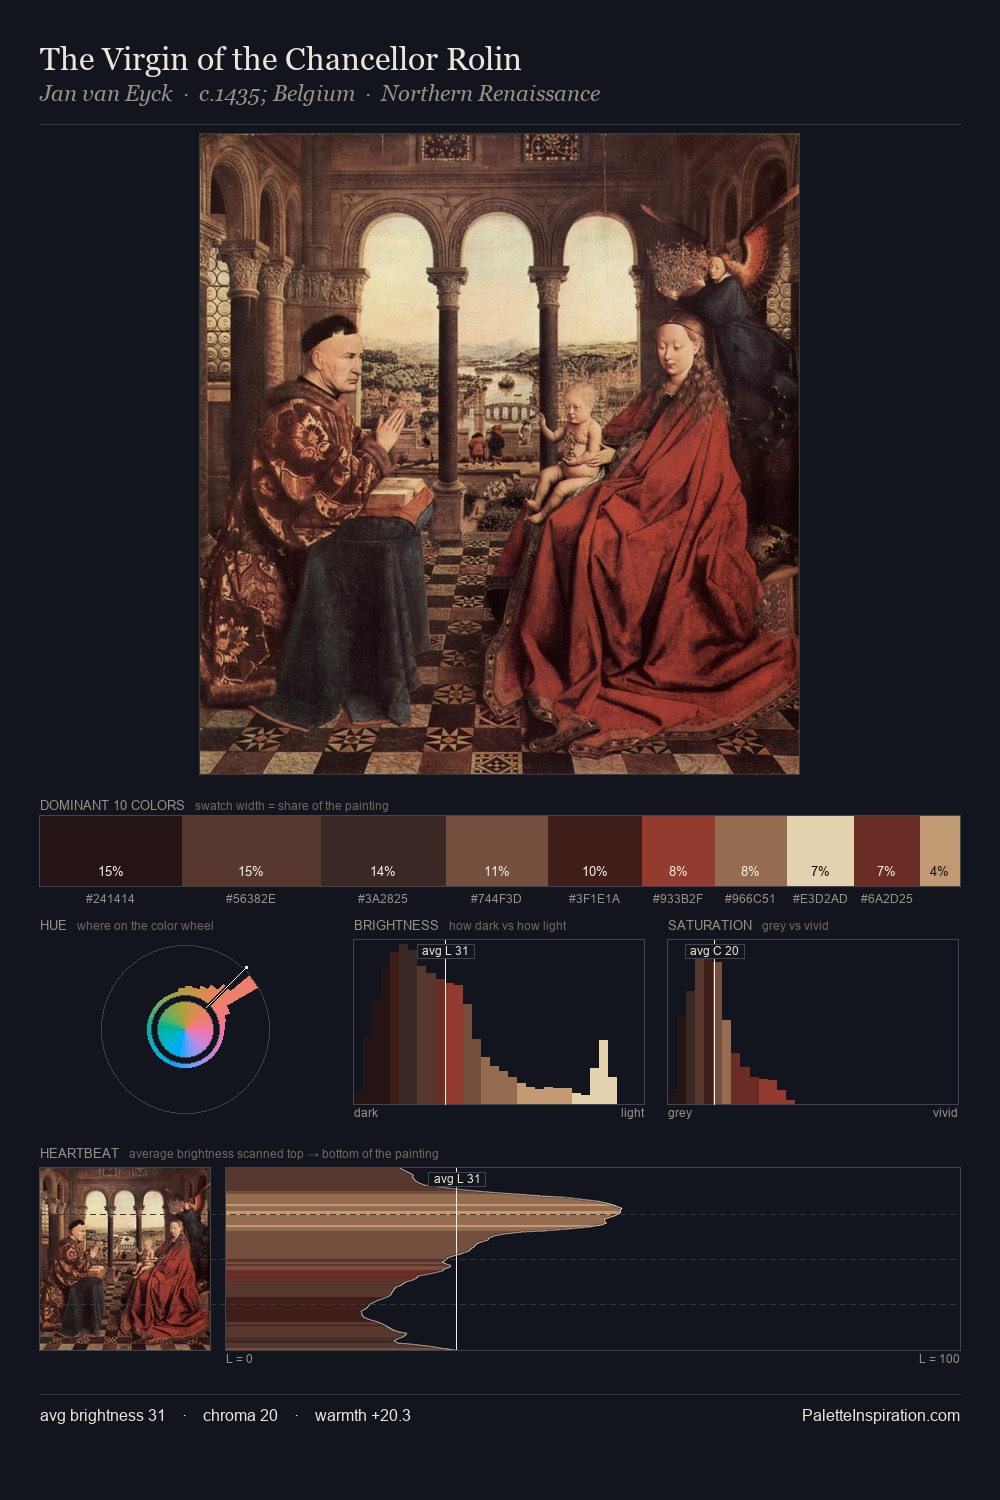Click the 'grey vs vivid' caption
1000x1500 pixels.
[795, 926]
